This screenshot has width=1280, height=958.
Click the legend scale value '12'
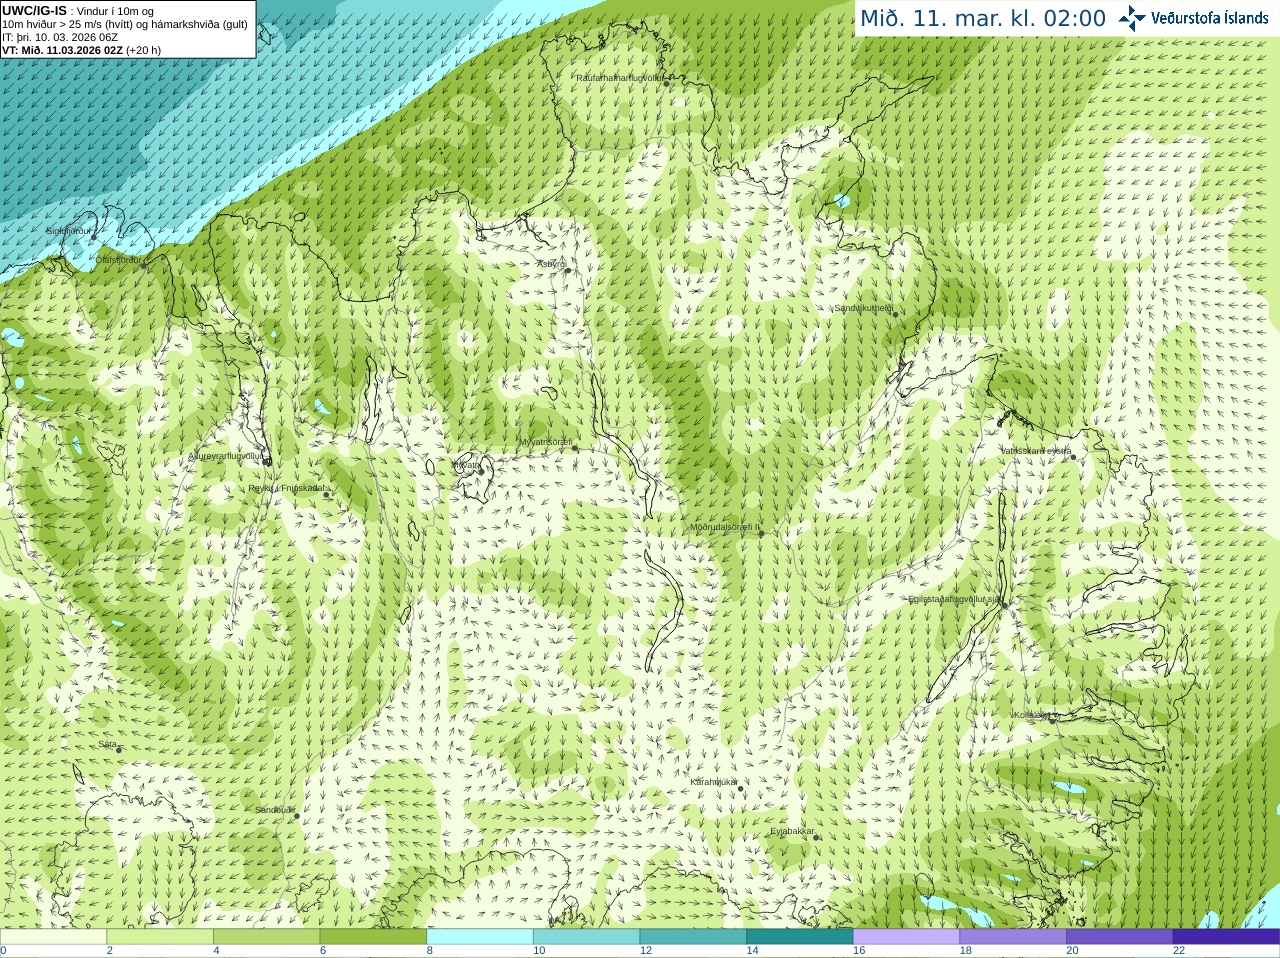(646, 951)
